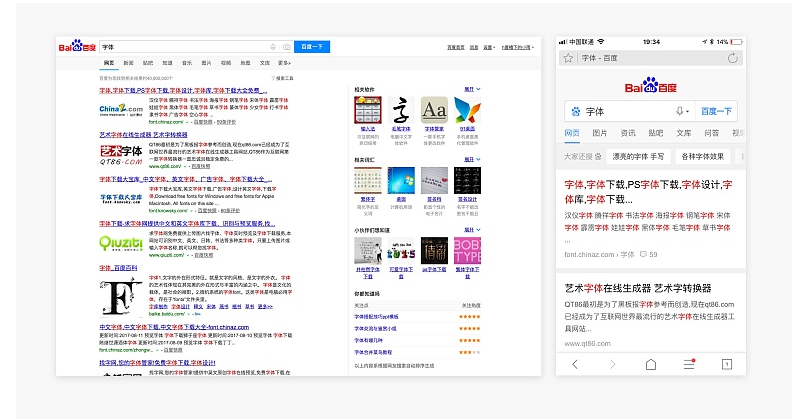Tap the mobile browser back arrow
This screenshot has height=420, width=792.
(x=575, y=363)
